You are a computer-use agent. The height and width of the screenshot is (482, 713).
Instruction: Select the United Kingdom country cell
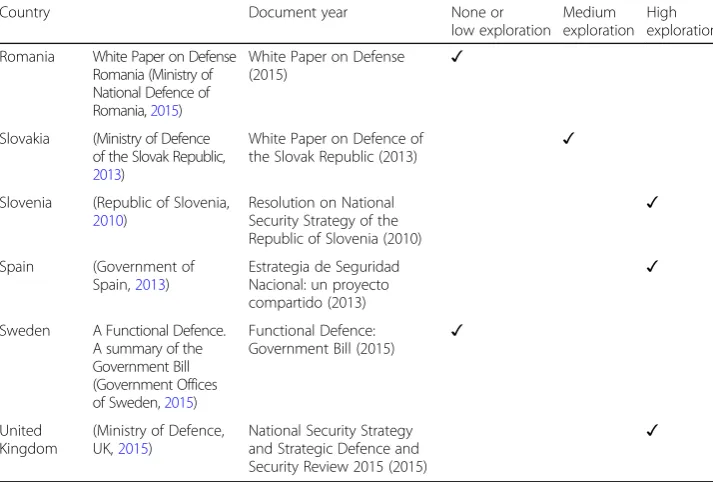29,440
